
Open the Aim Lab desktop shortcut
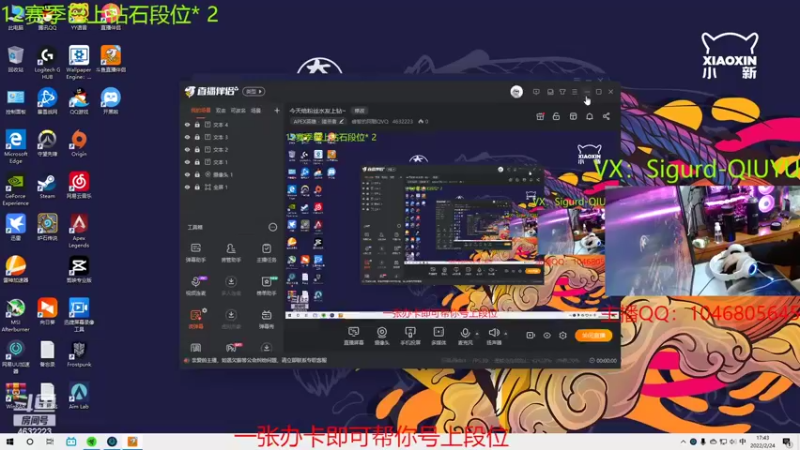coord(79,396)
